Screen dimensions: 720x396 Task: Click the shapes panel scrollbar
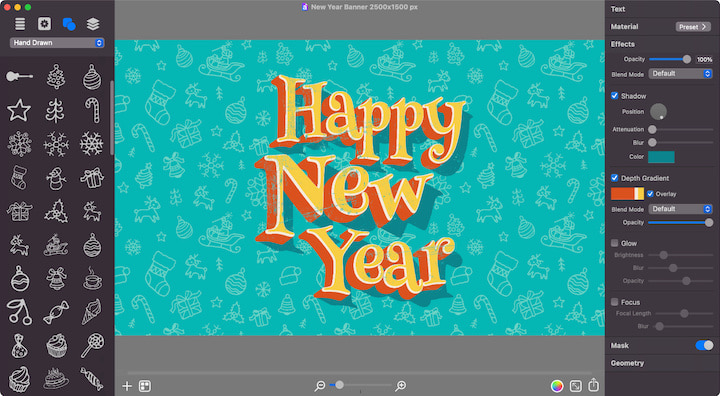tap(111, 117)
